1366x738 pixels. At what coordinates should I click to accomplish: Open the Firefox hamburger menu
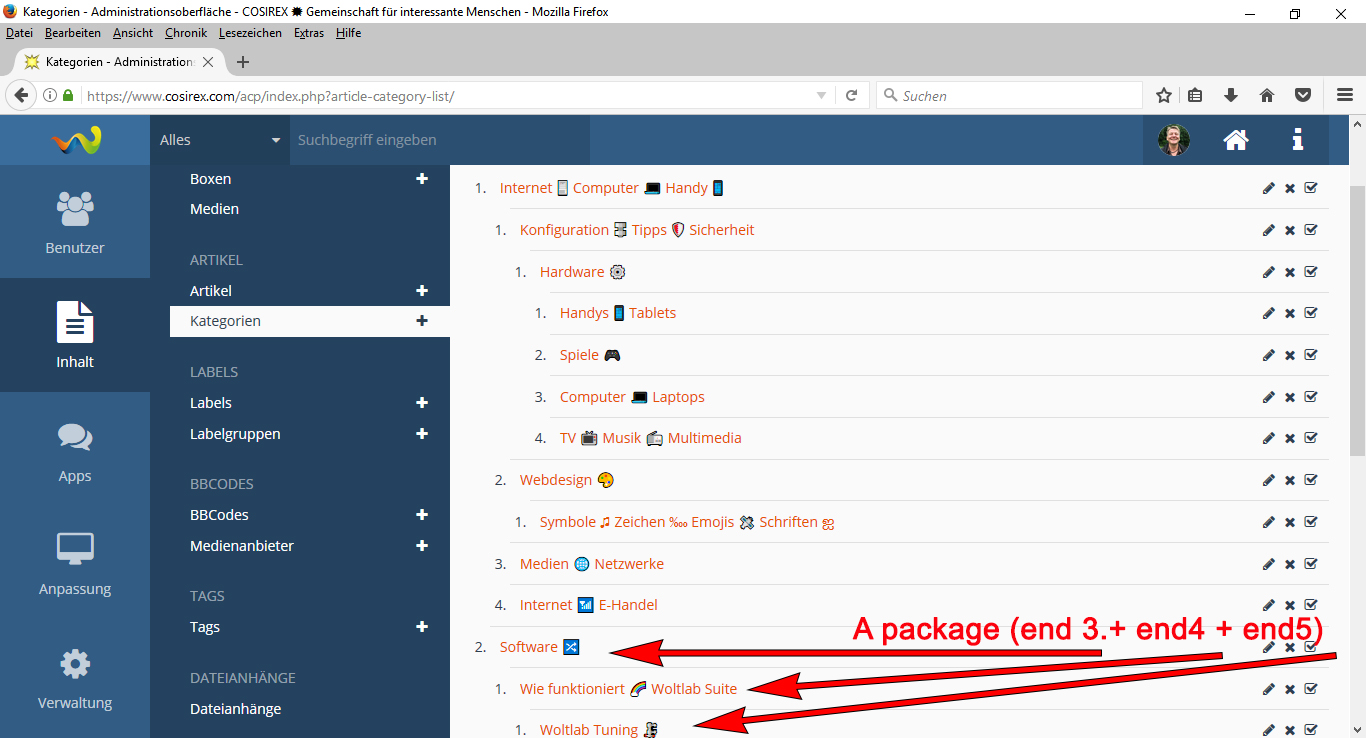1345,96
